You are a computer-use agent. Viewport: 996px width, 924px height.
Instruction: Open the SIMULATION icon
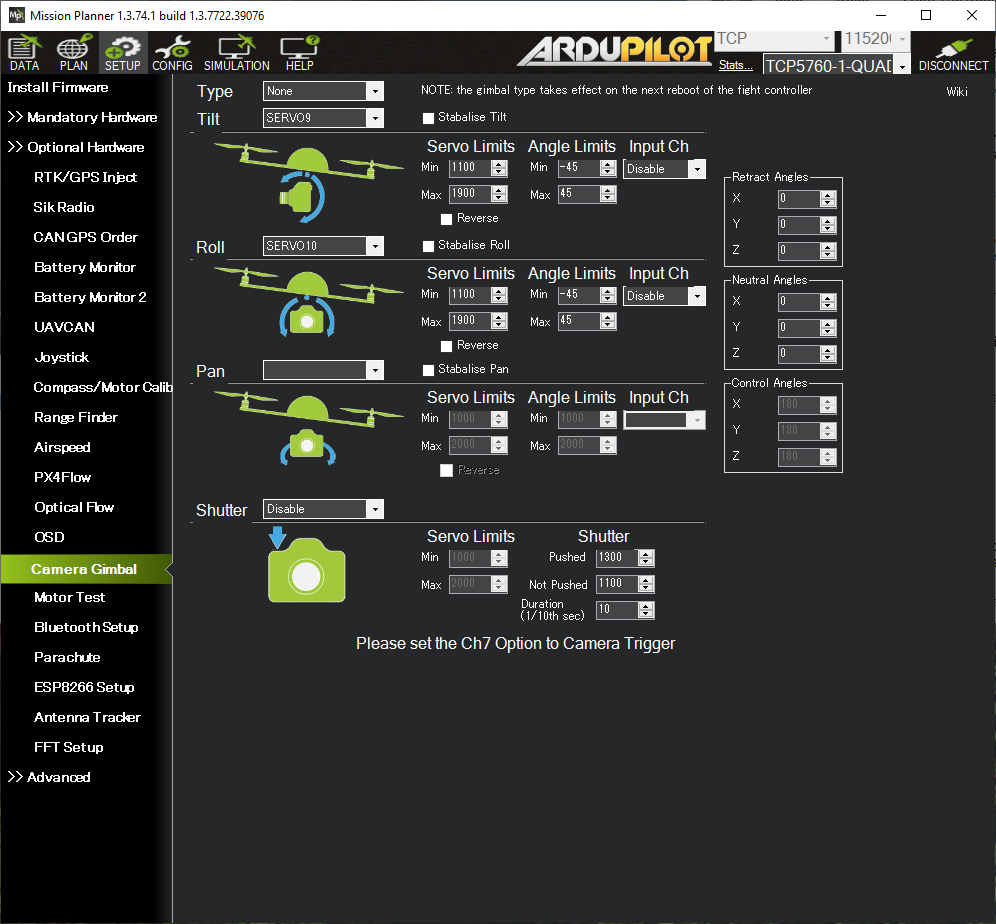(236, 53)
